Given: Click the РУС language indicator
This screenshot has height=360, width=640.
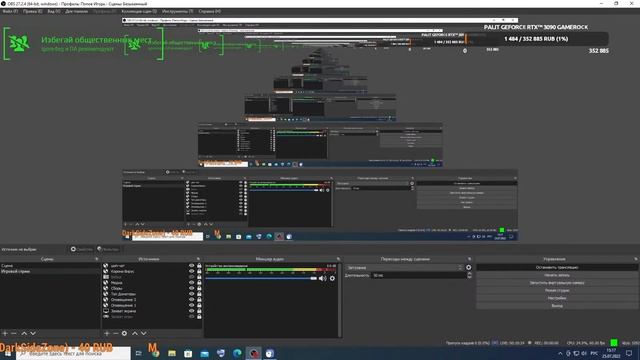Looking at the screenshot, I should (594, 353).
